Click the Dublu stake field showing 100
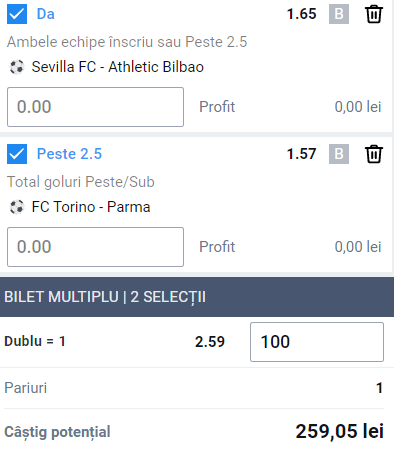This screenshot has height=454, width=394. click(317, 342)
